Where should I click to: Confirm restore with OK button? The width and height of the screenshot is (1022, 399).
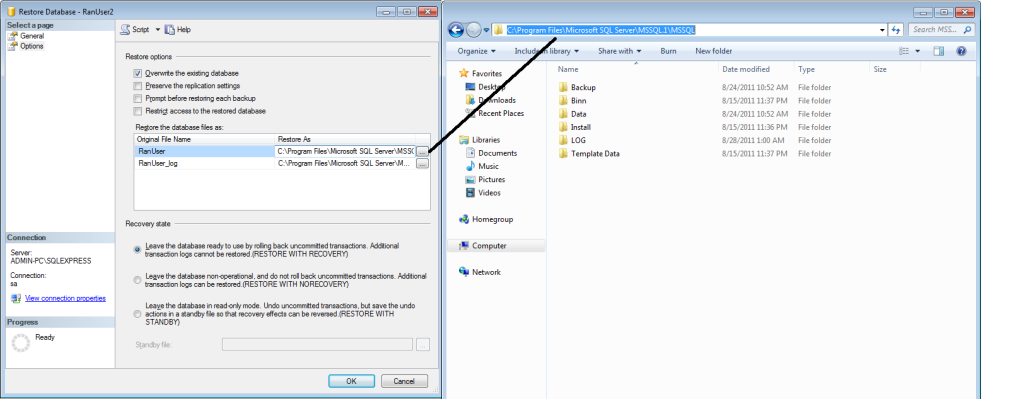click(351, 381)
